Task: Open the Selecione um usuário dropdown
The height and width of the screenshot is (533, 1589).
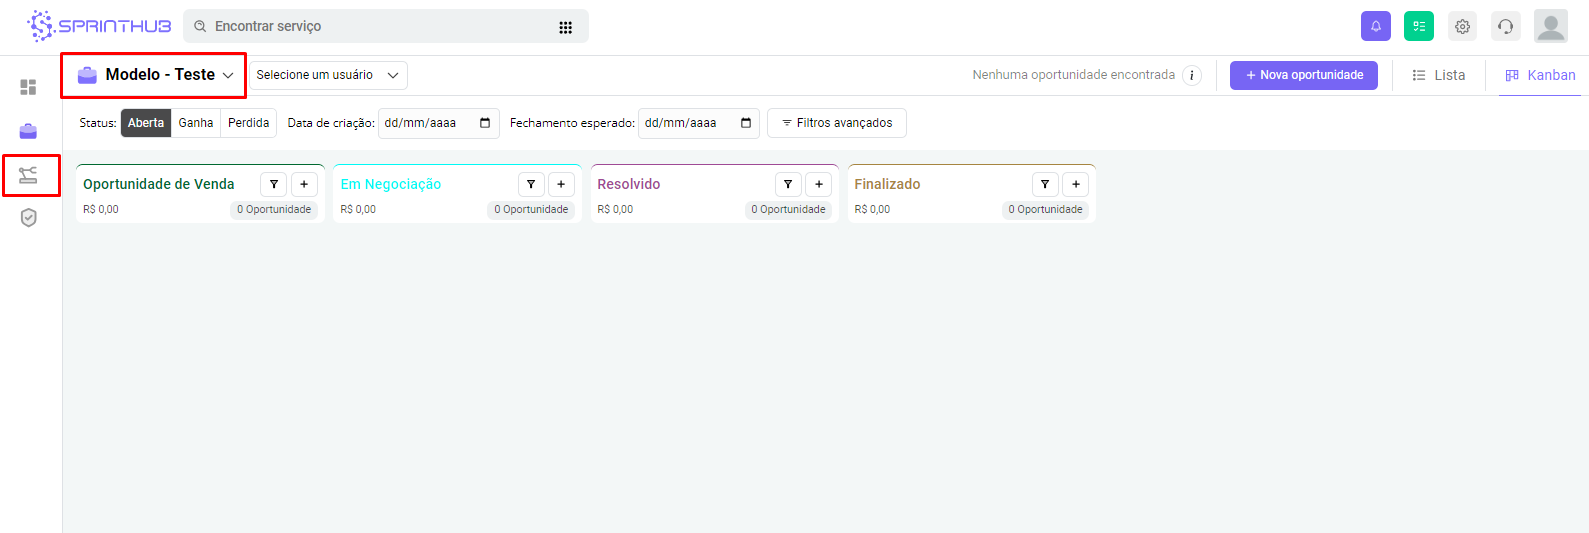Action: pyautogui.click(x=327, y=75)
